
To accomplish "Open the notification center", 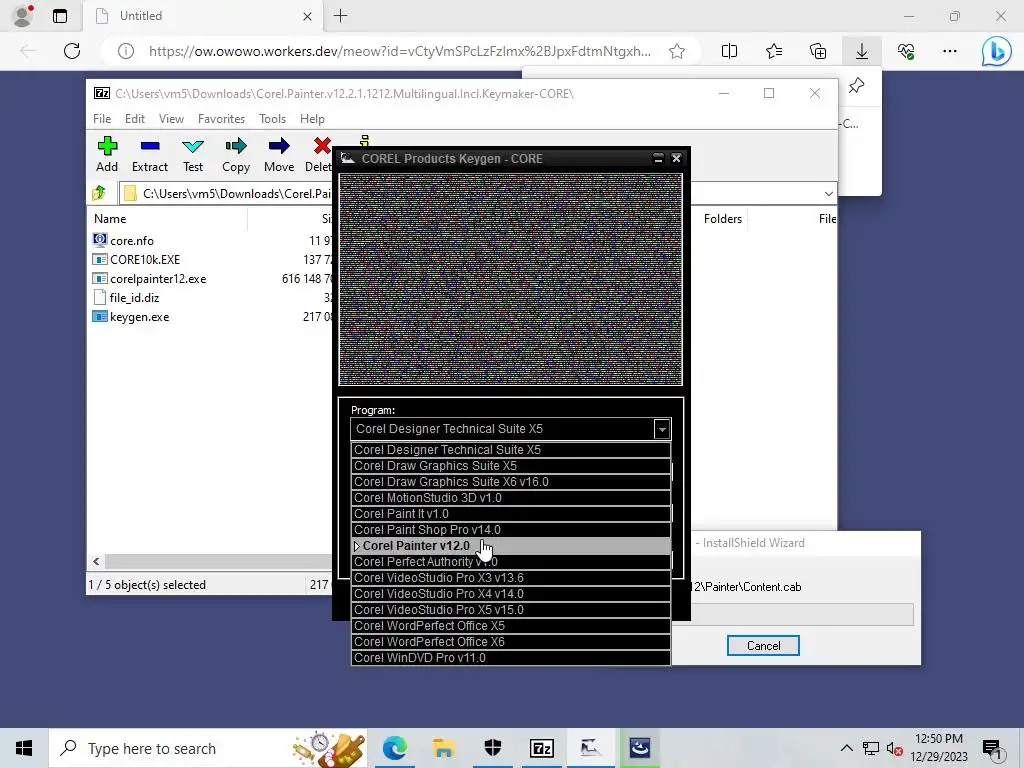I will (x=993, y=748).
